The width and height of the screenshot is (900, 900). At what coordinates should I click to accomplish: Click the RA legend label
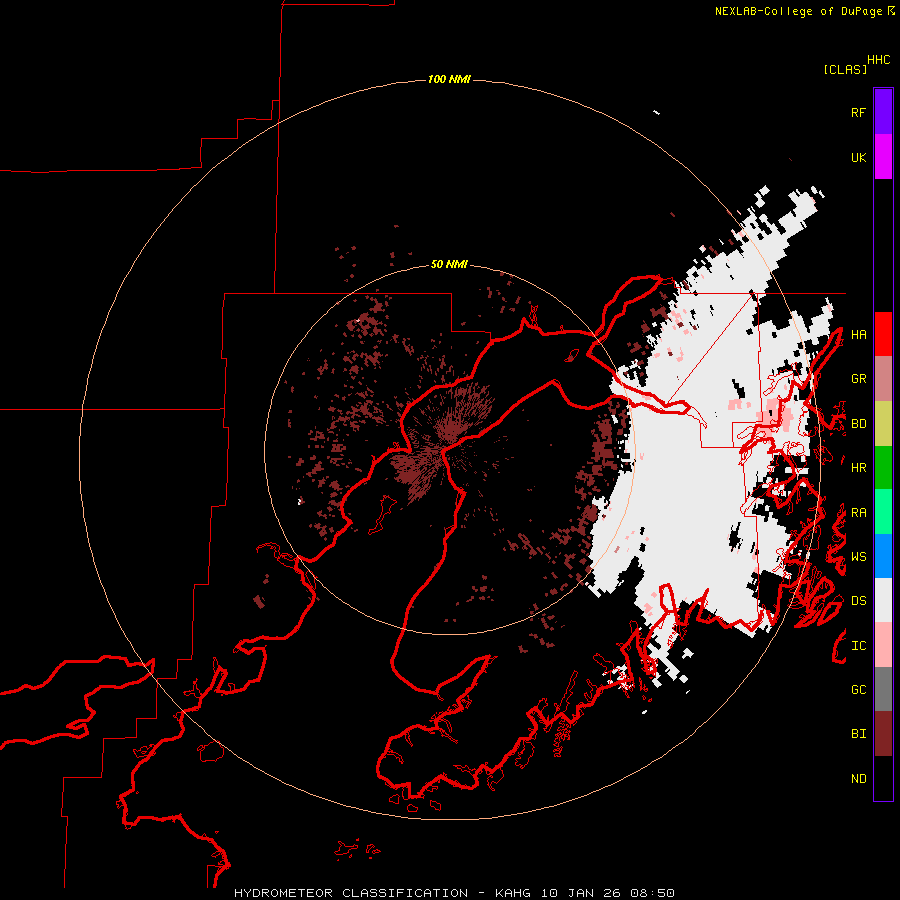[x=858, y=513]
